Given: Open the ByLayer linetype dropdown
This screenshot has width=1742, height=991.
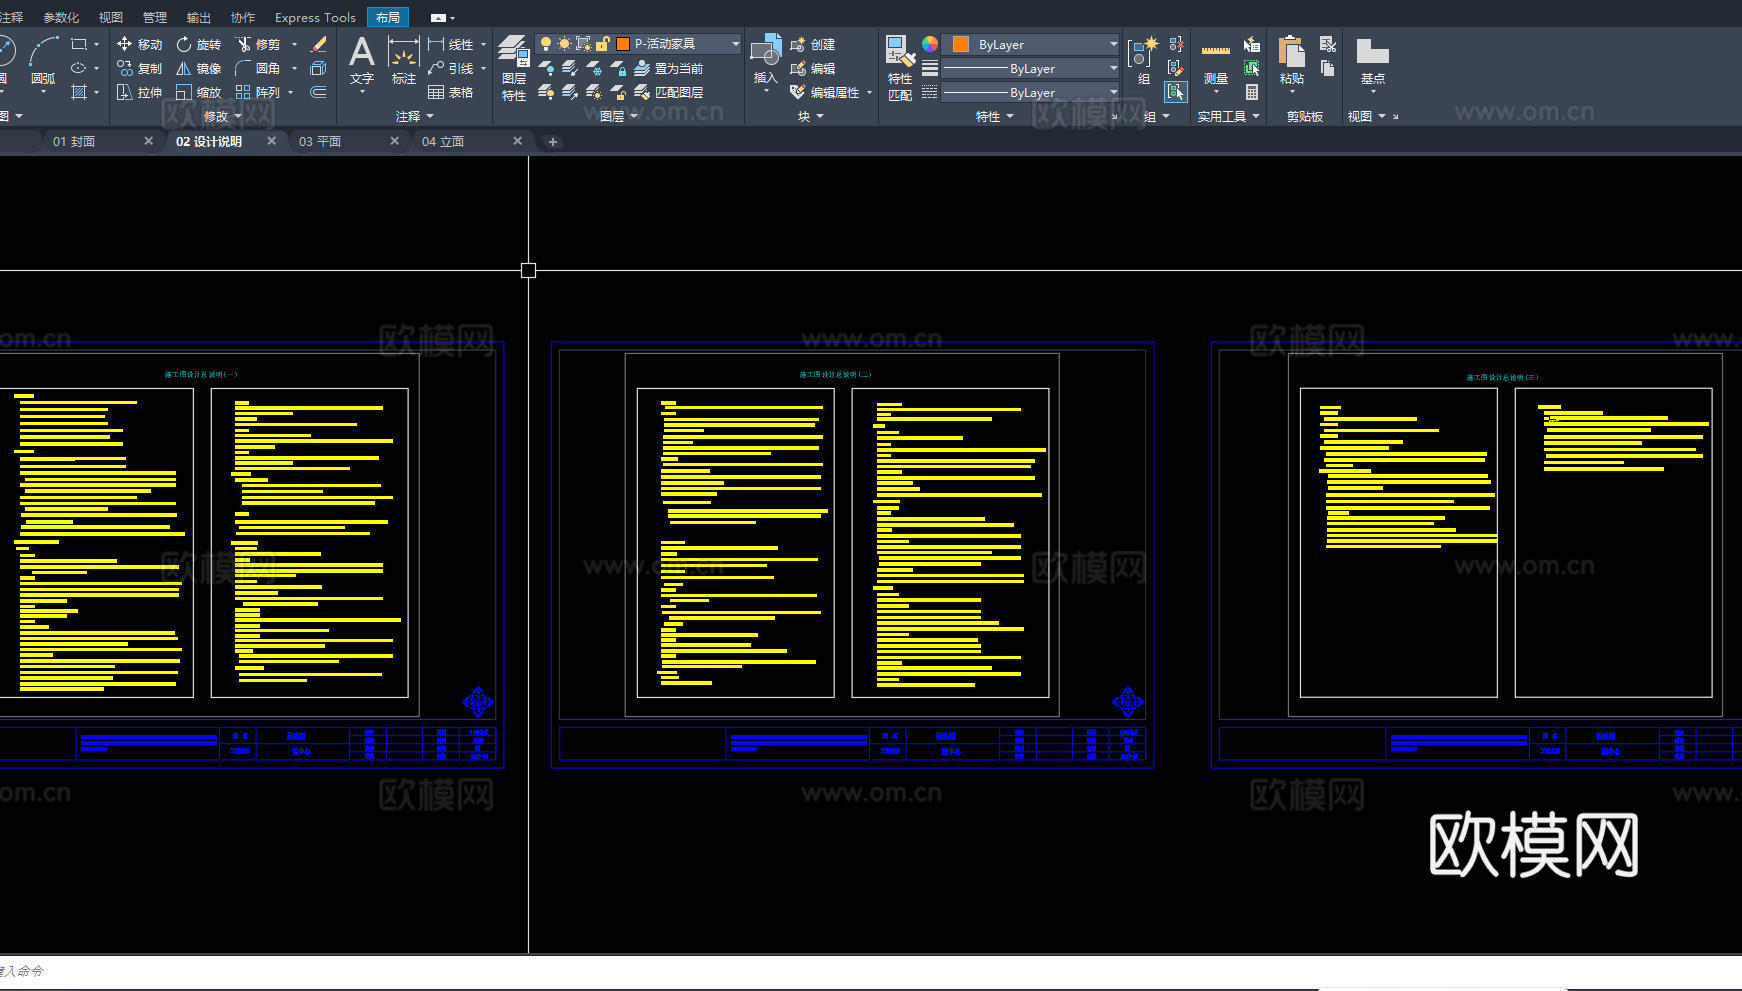Looking at the screenshot, I should tap(1032, 92).
